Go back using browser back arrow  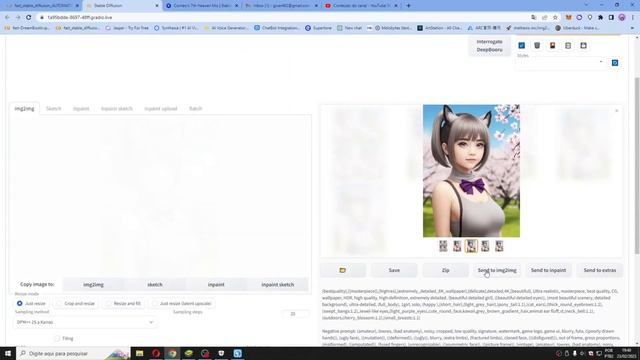click(x=7, y=18)
